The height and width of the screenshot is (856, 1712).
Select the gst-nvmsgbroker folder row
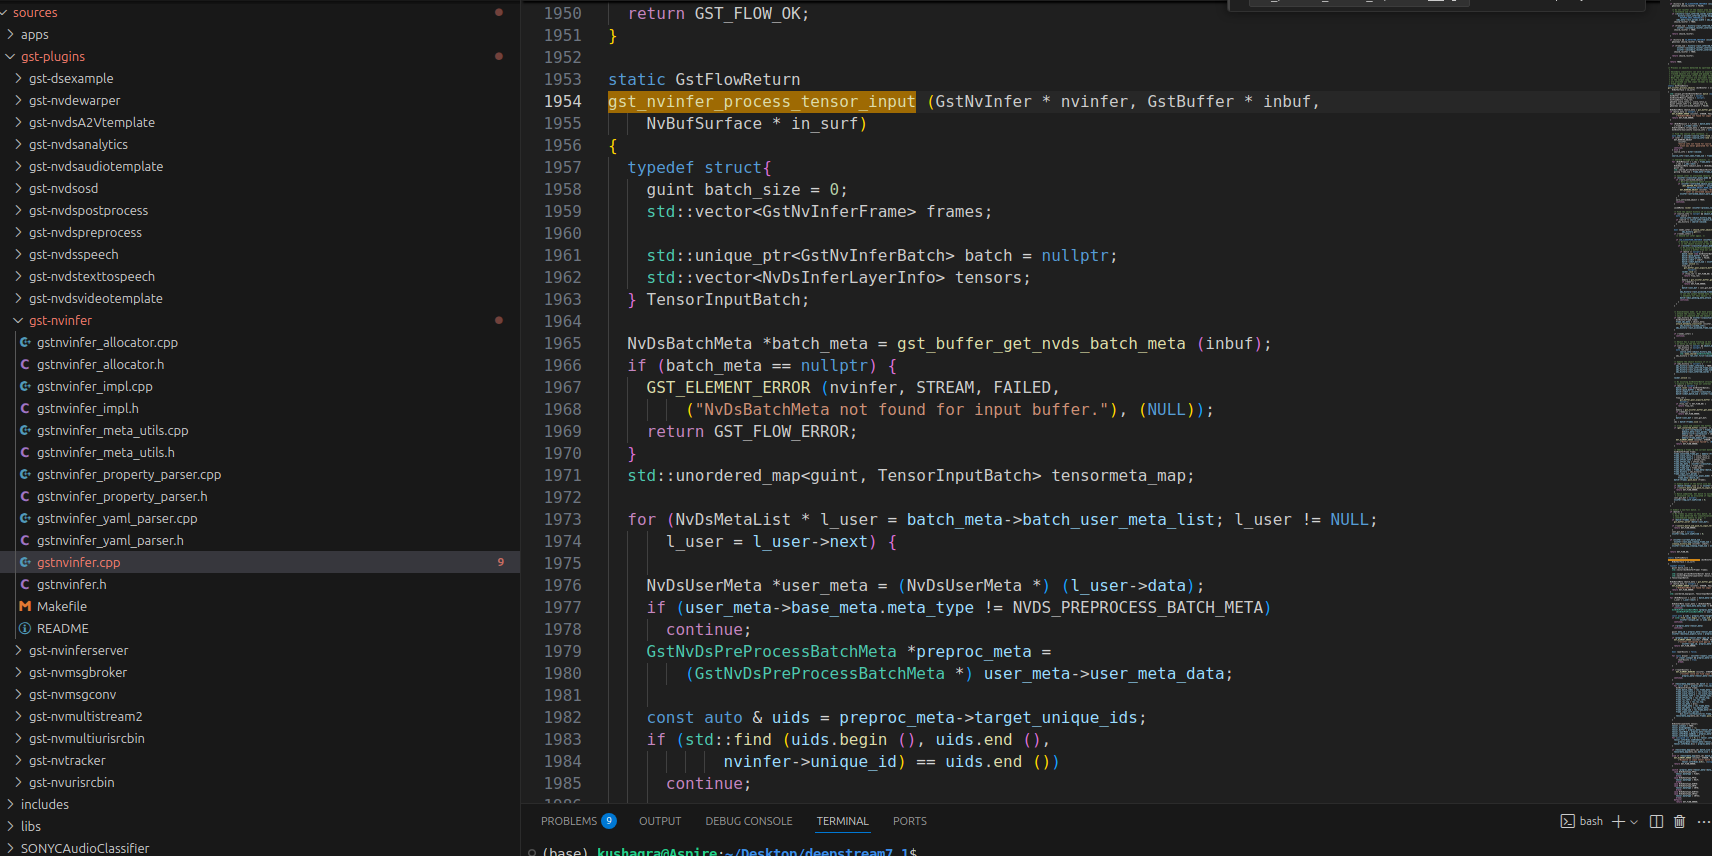click(x=260, y=672)
